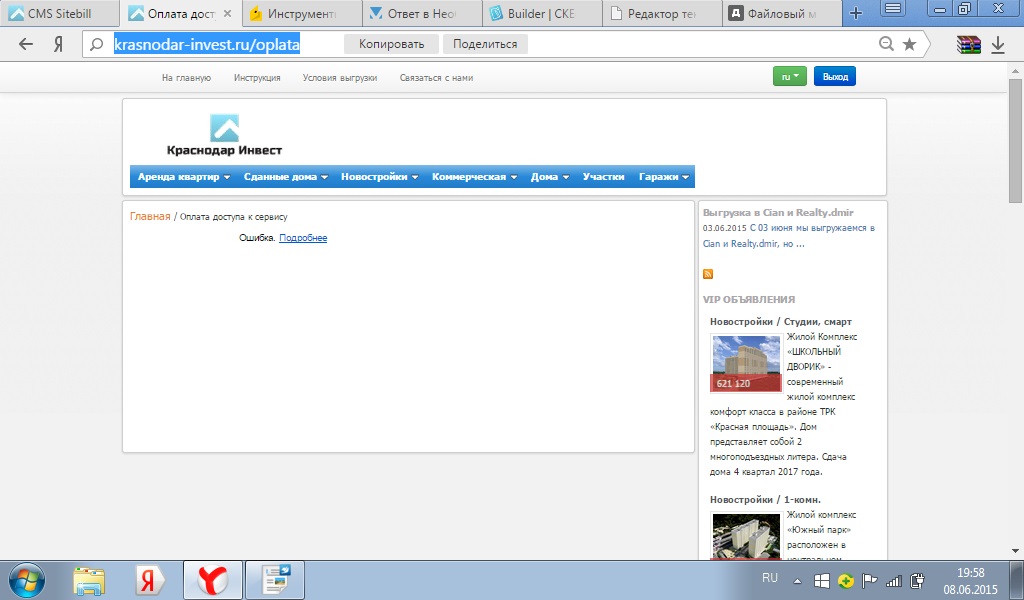Click the Yandex 'Я' home icon
Screen dimensions: 1024x600
click(59, 45)
